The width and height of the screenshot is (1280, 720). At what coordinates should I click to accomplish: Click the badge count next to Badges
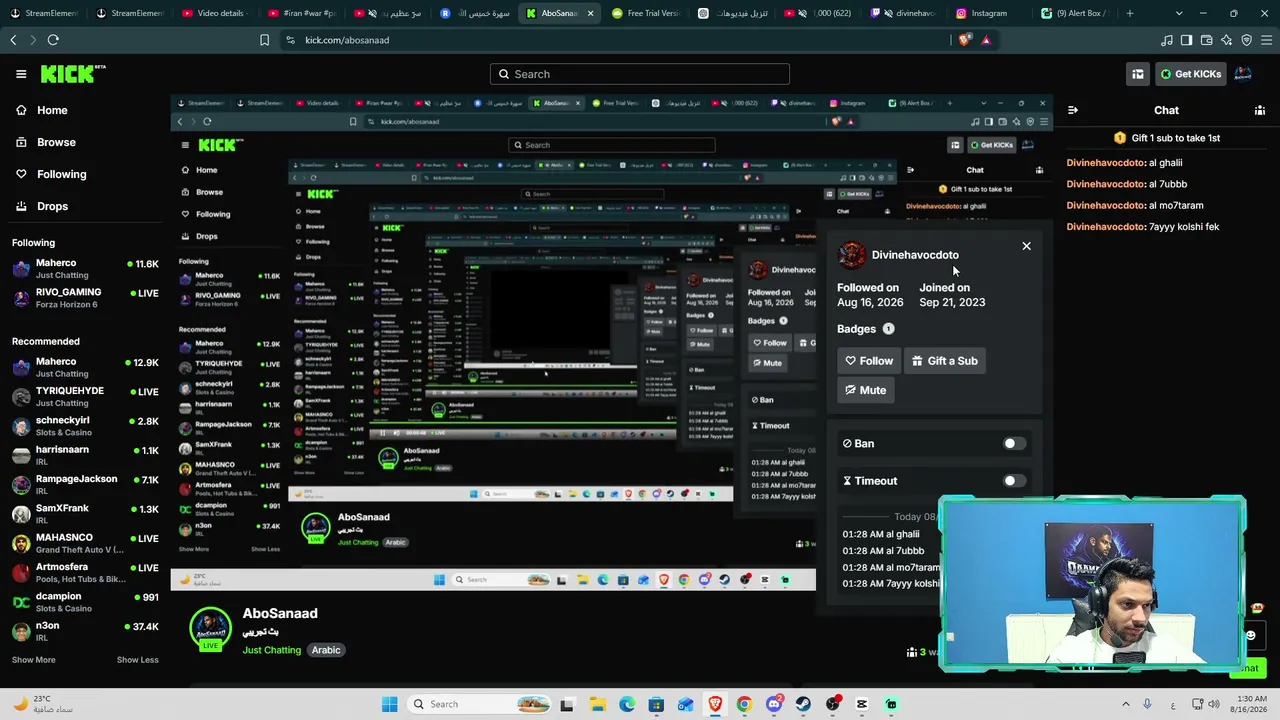coord(888,329)
